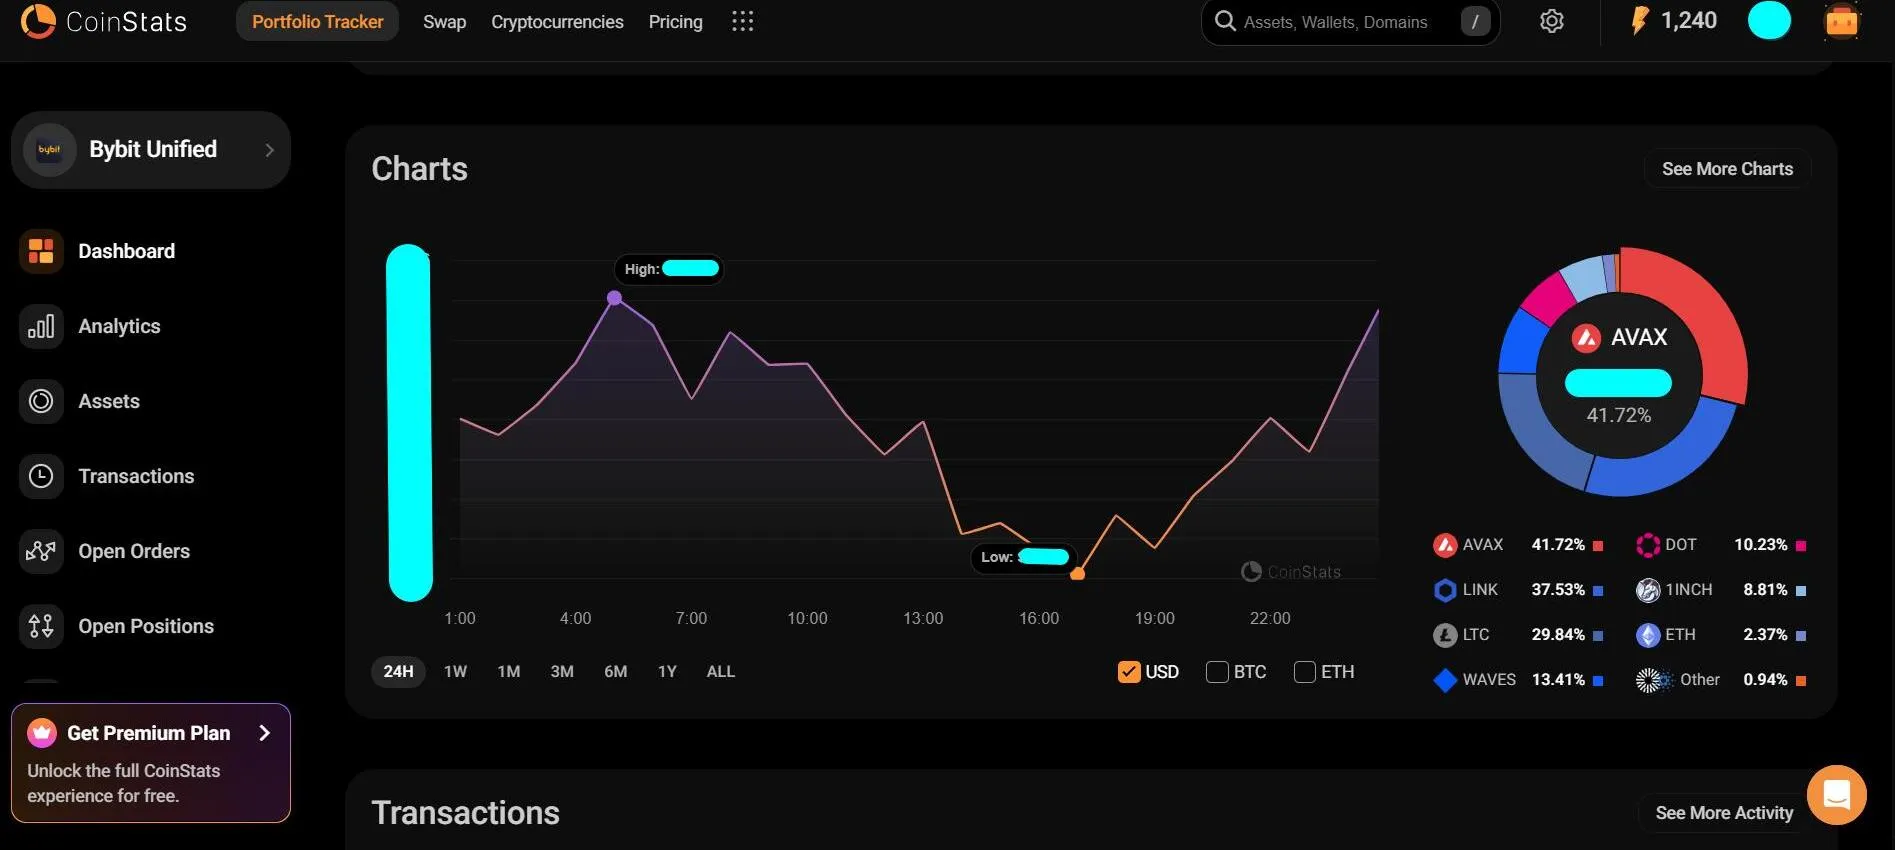Click the Premium crown icon
Image resolution: width=1895 pixels, height=850 pixels.
pyautogui.click(x=42, y=733)
